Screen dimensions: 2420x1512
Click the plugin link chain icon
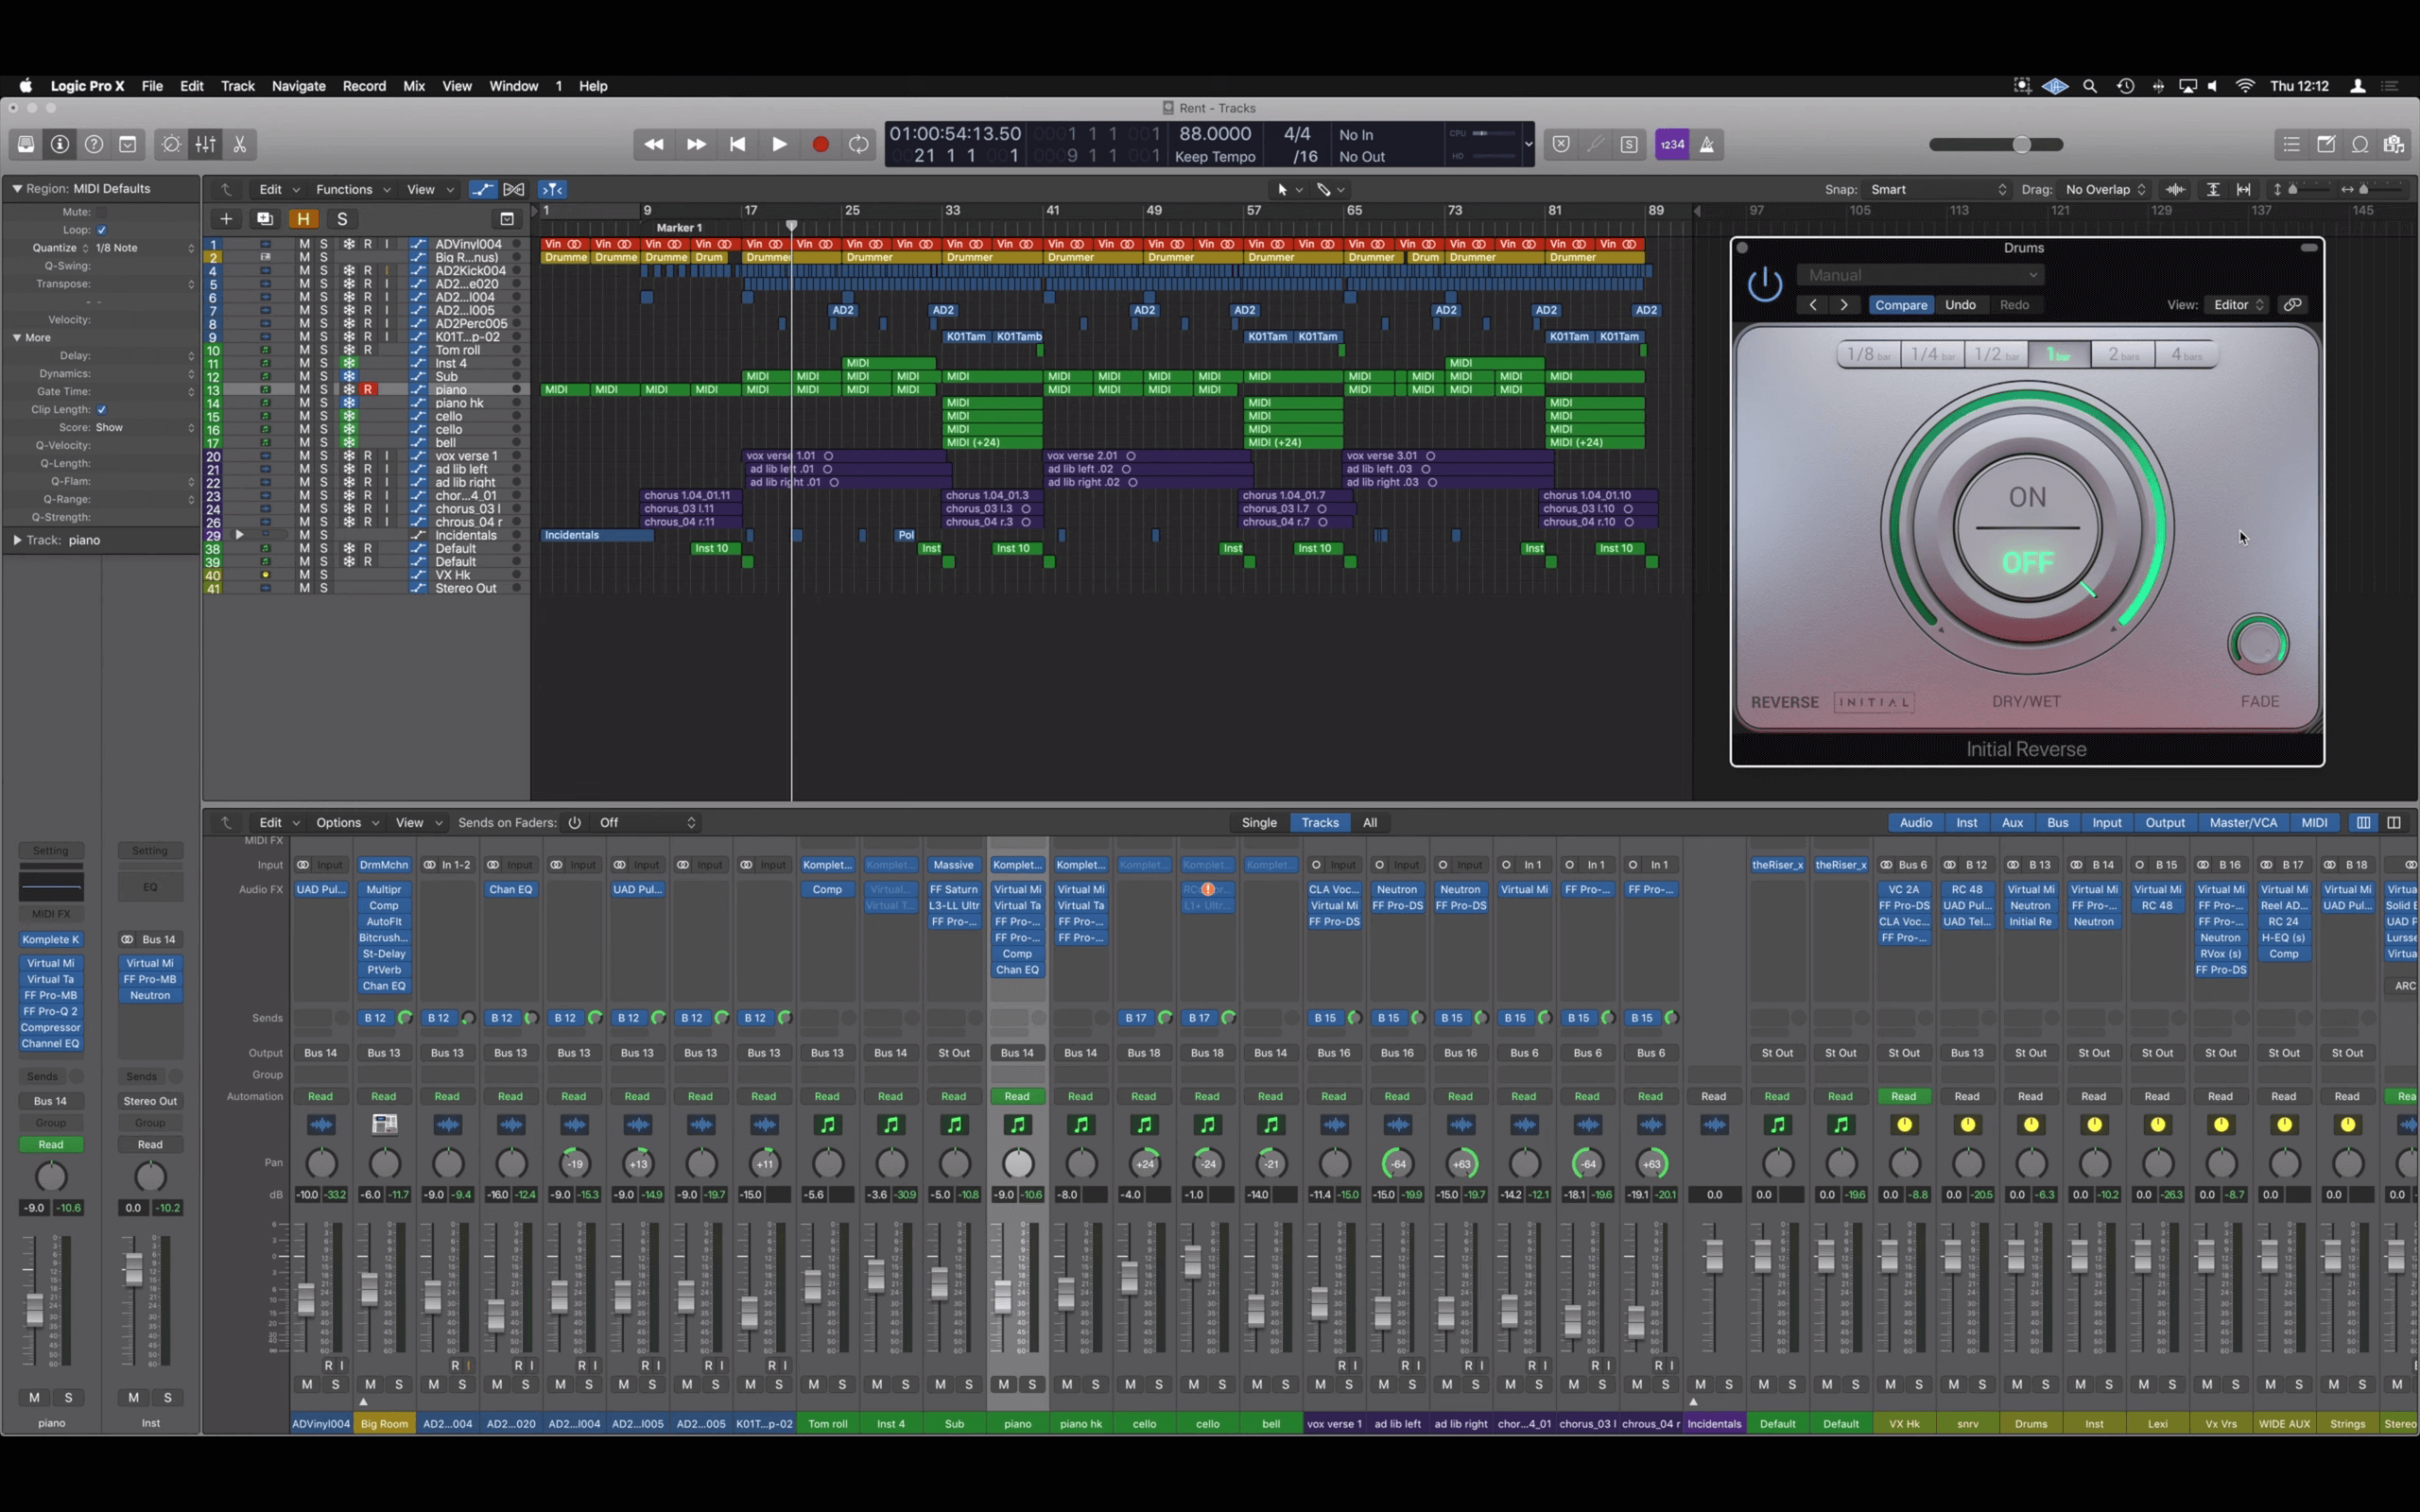2293,305
